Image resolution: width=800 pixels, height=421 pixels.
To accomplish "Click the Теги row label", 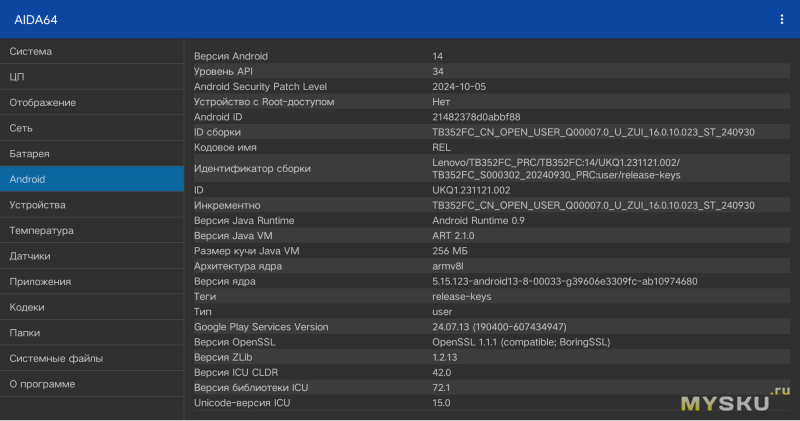I will pos(205,296).
